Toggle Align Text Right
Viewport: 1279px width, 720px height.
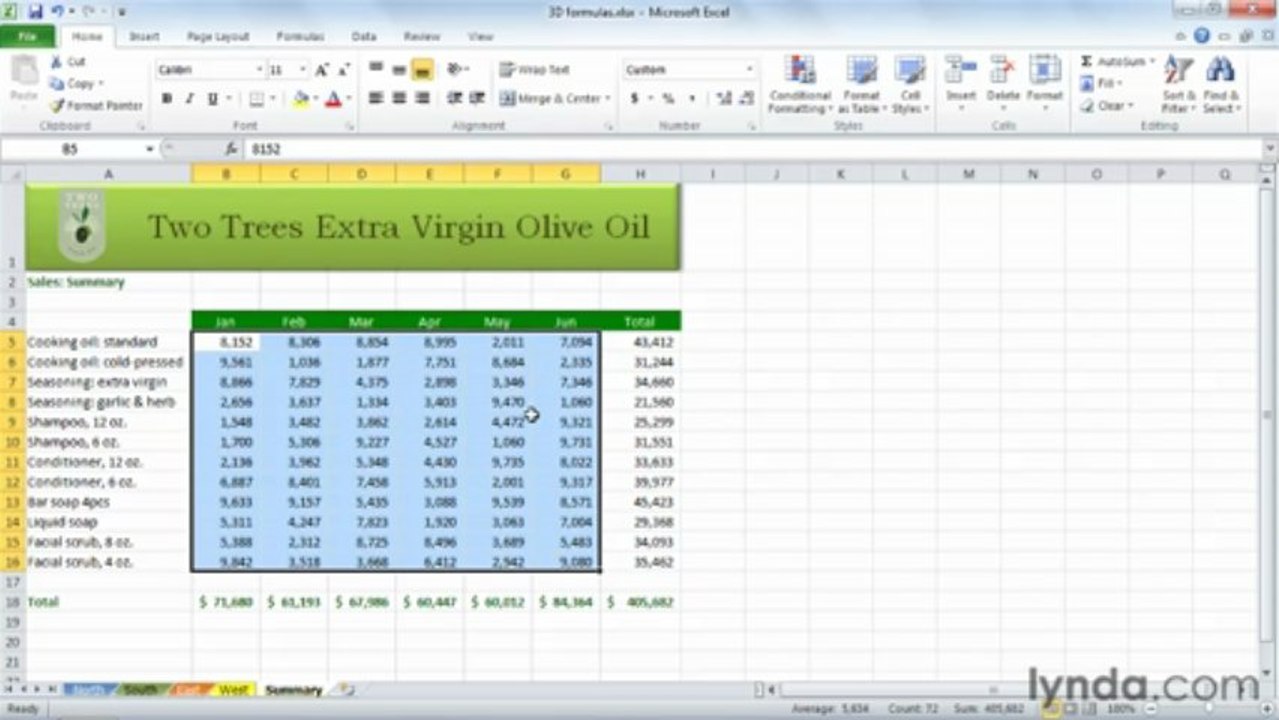[422, 98]
